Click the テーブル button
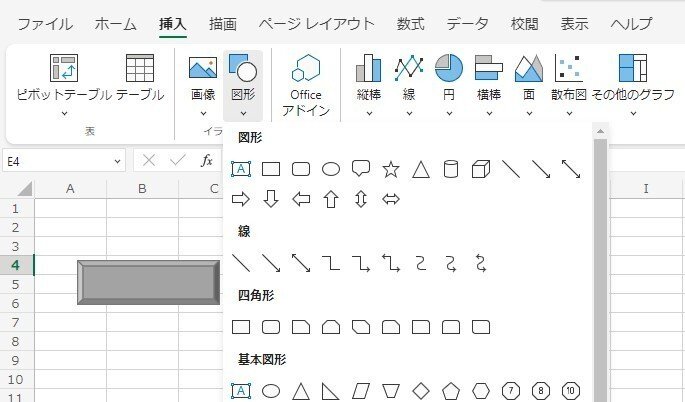685x402 pixels. click(x=140, y=77)
